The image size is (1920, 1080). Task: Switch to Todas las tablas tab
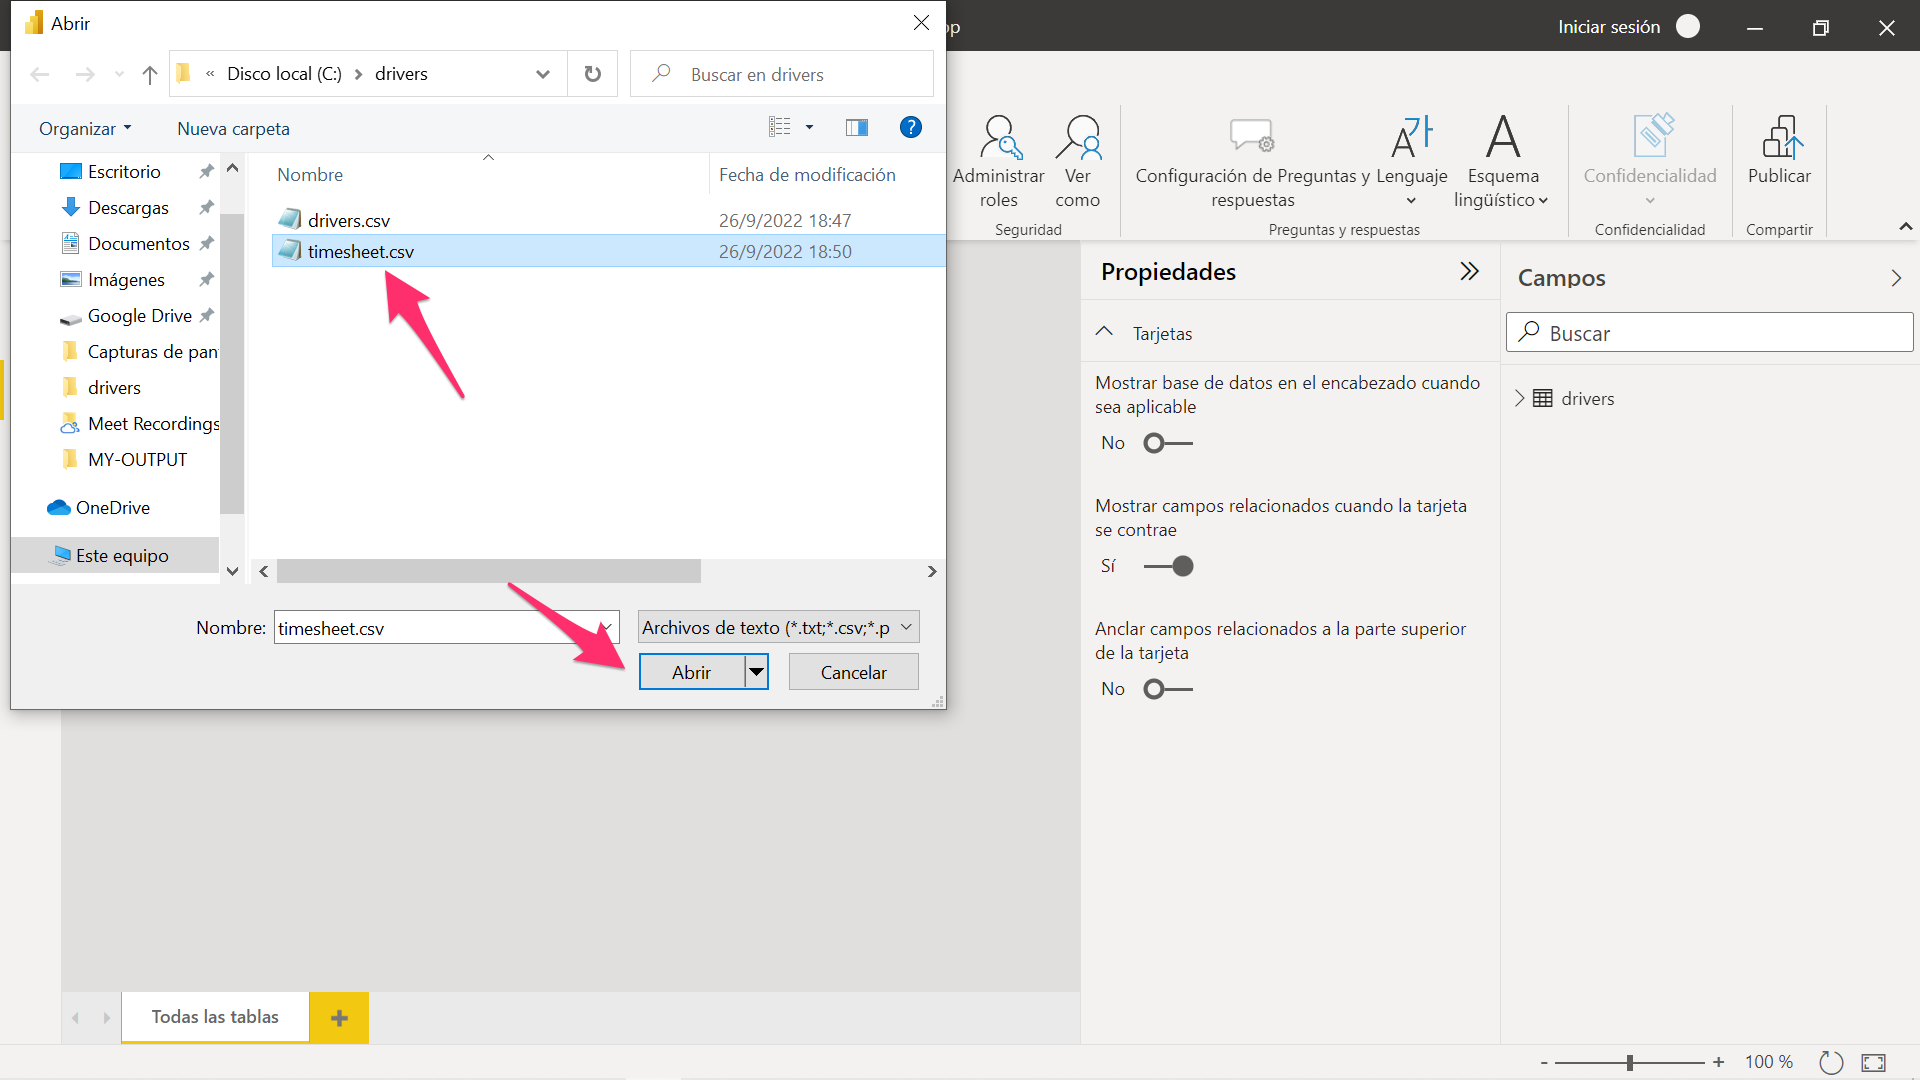point(215,1017)
